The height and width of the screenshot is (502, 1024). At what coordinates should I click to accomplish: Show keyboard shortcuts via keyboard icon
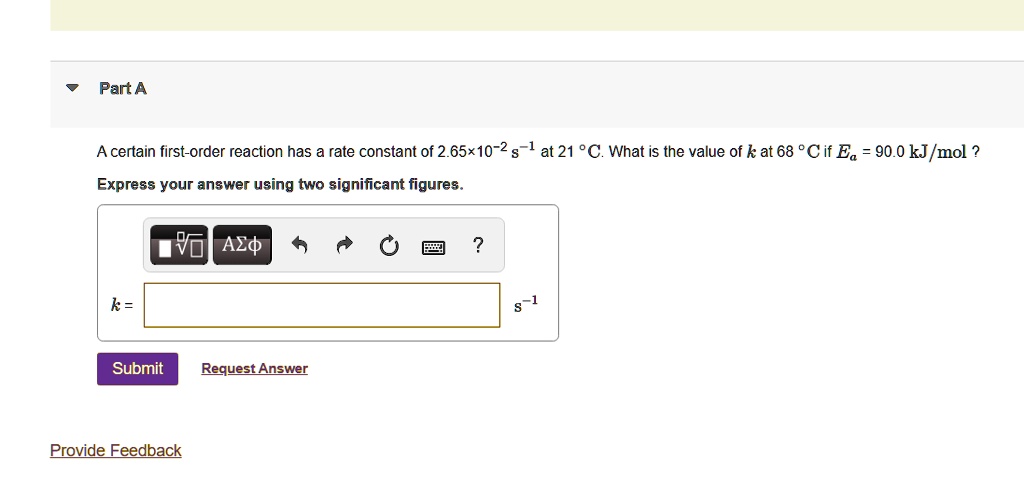pyautogui.click(x=433, y=246)
